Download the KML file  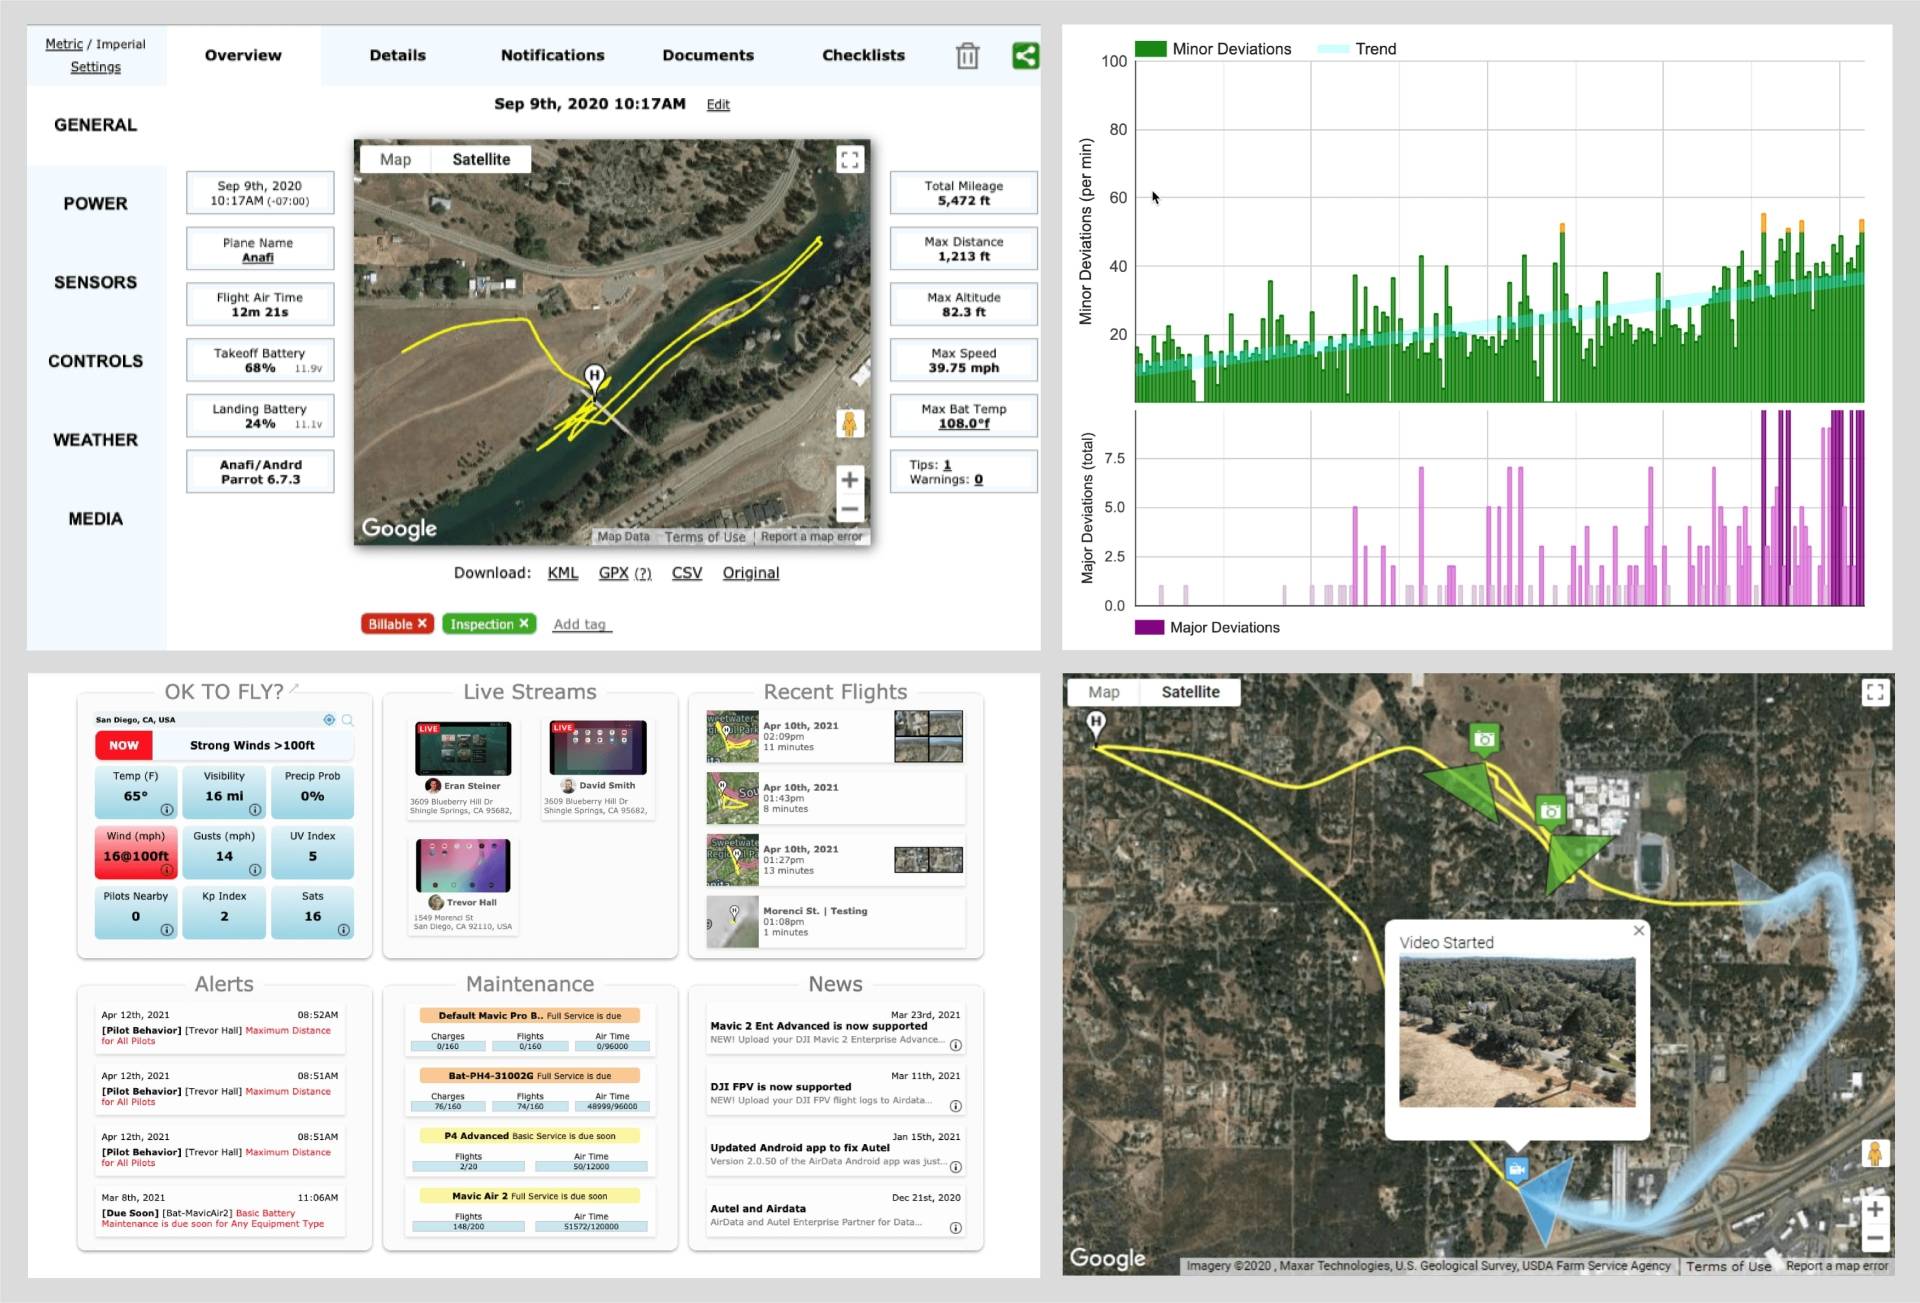[562, 573]
